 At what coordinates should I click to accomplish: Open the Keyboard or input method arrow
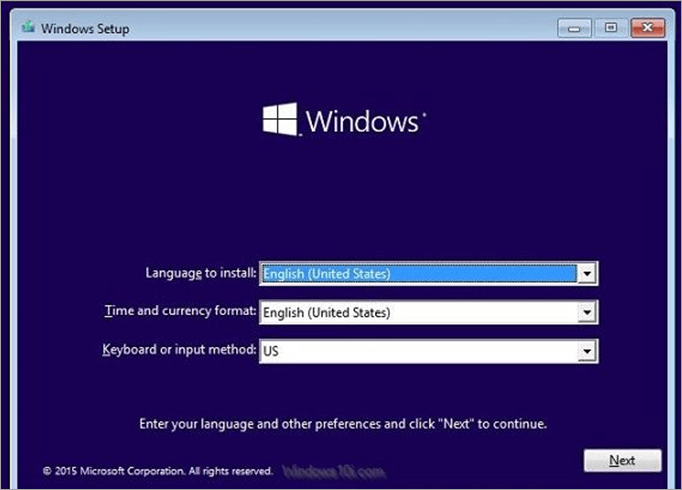[587, 351]
